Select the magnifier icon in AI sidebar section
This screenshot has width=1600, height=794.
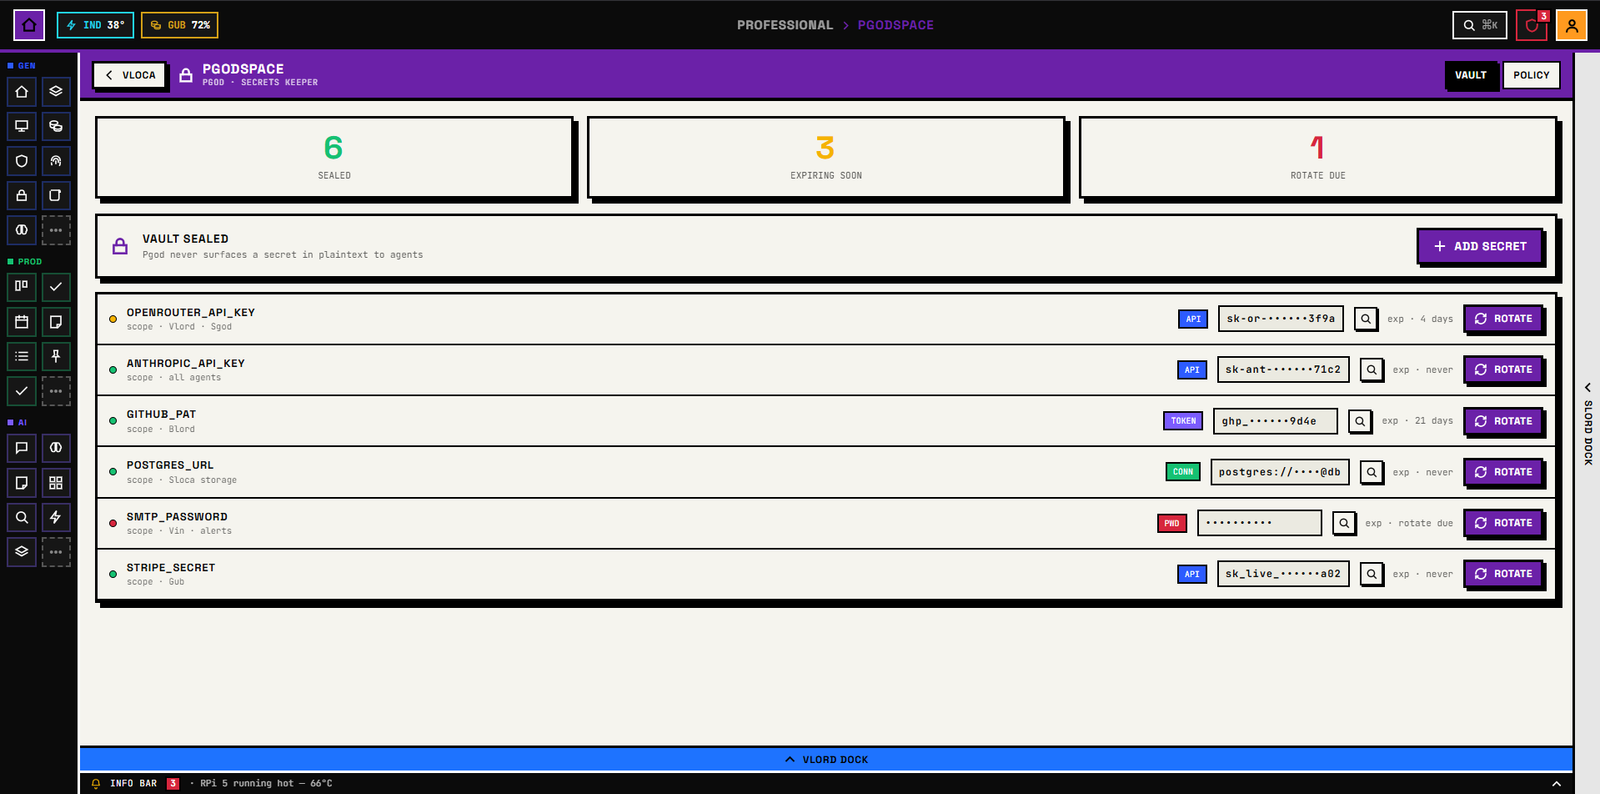click(x=22, y=517)
